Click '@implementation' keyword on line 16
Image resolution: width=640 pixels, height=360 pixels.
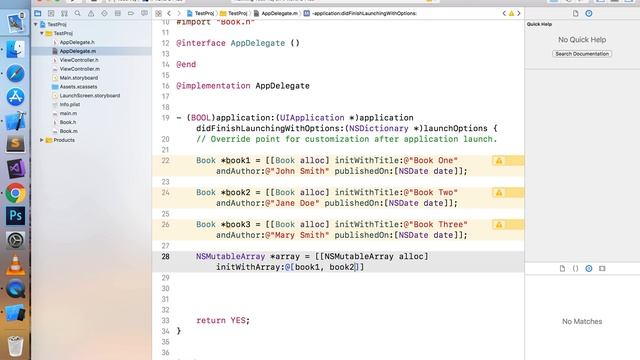coord(213,86)
